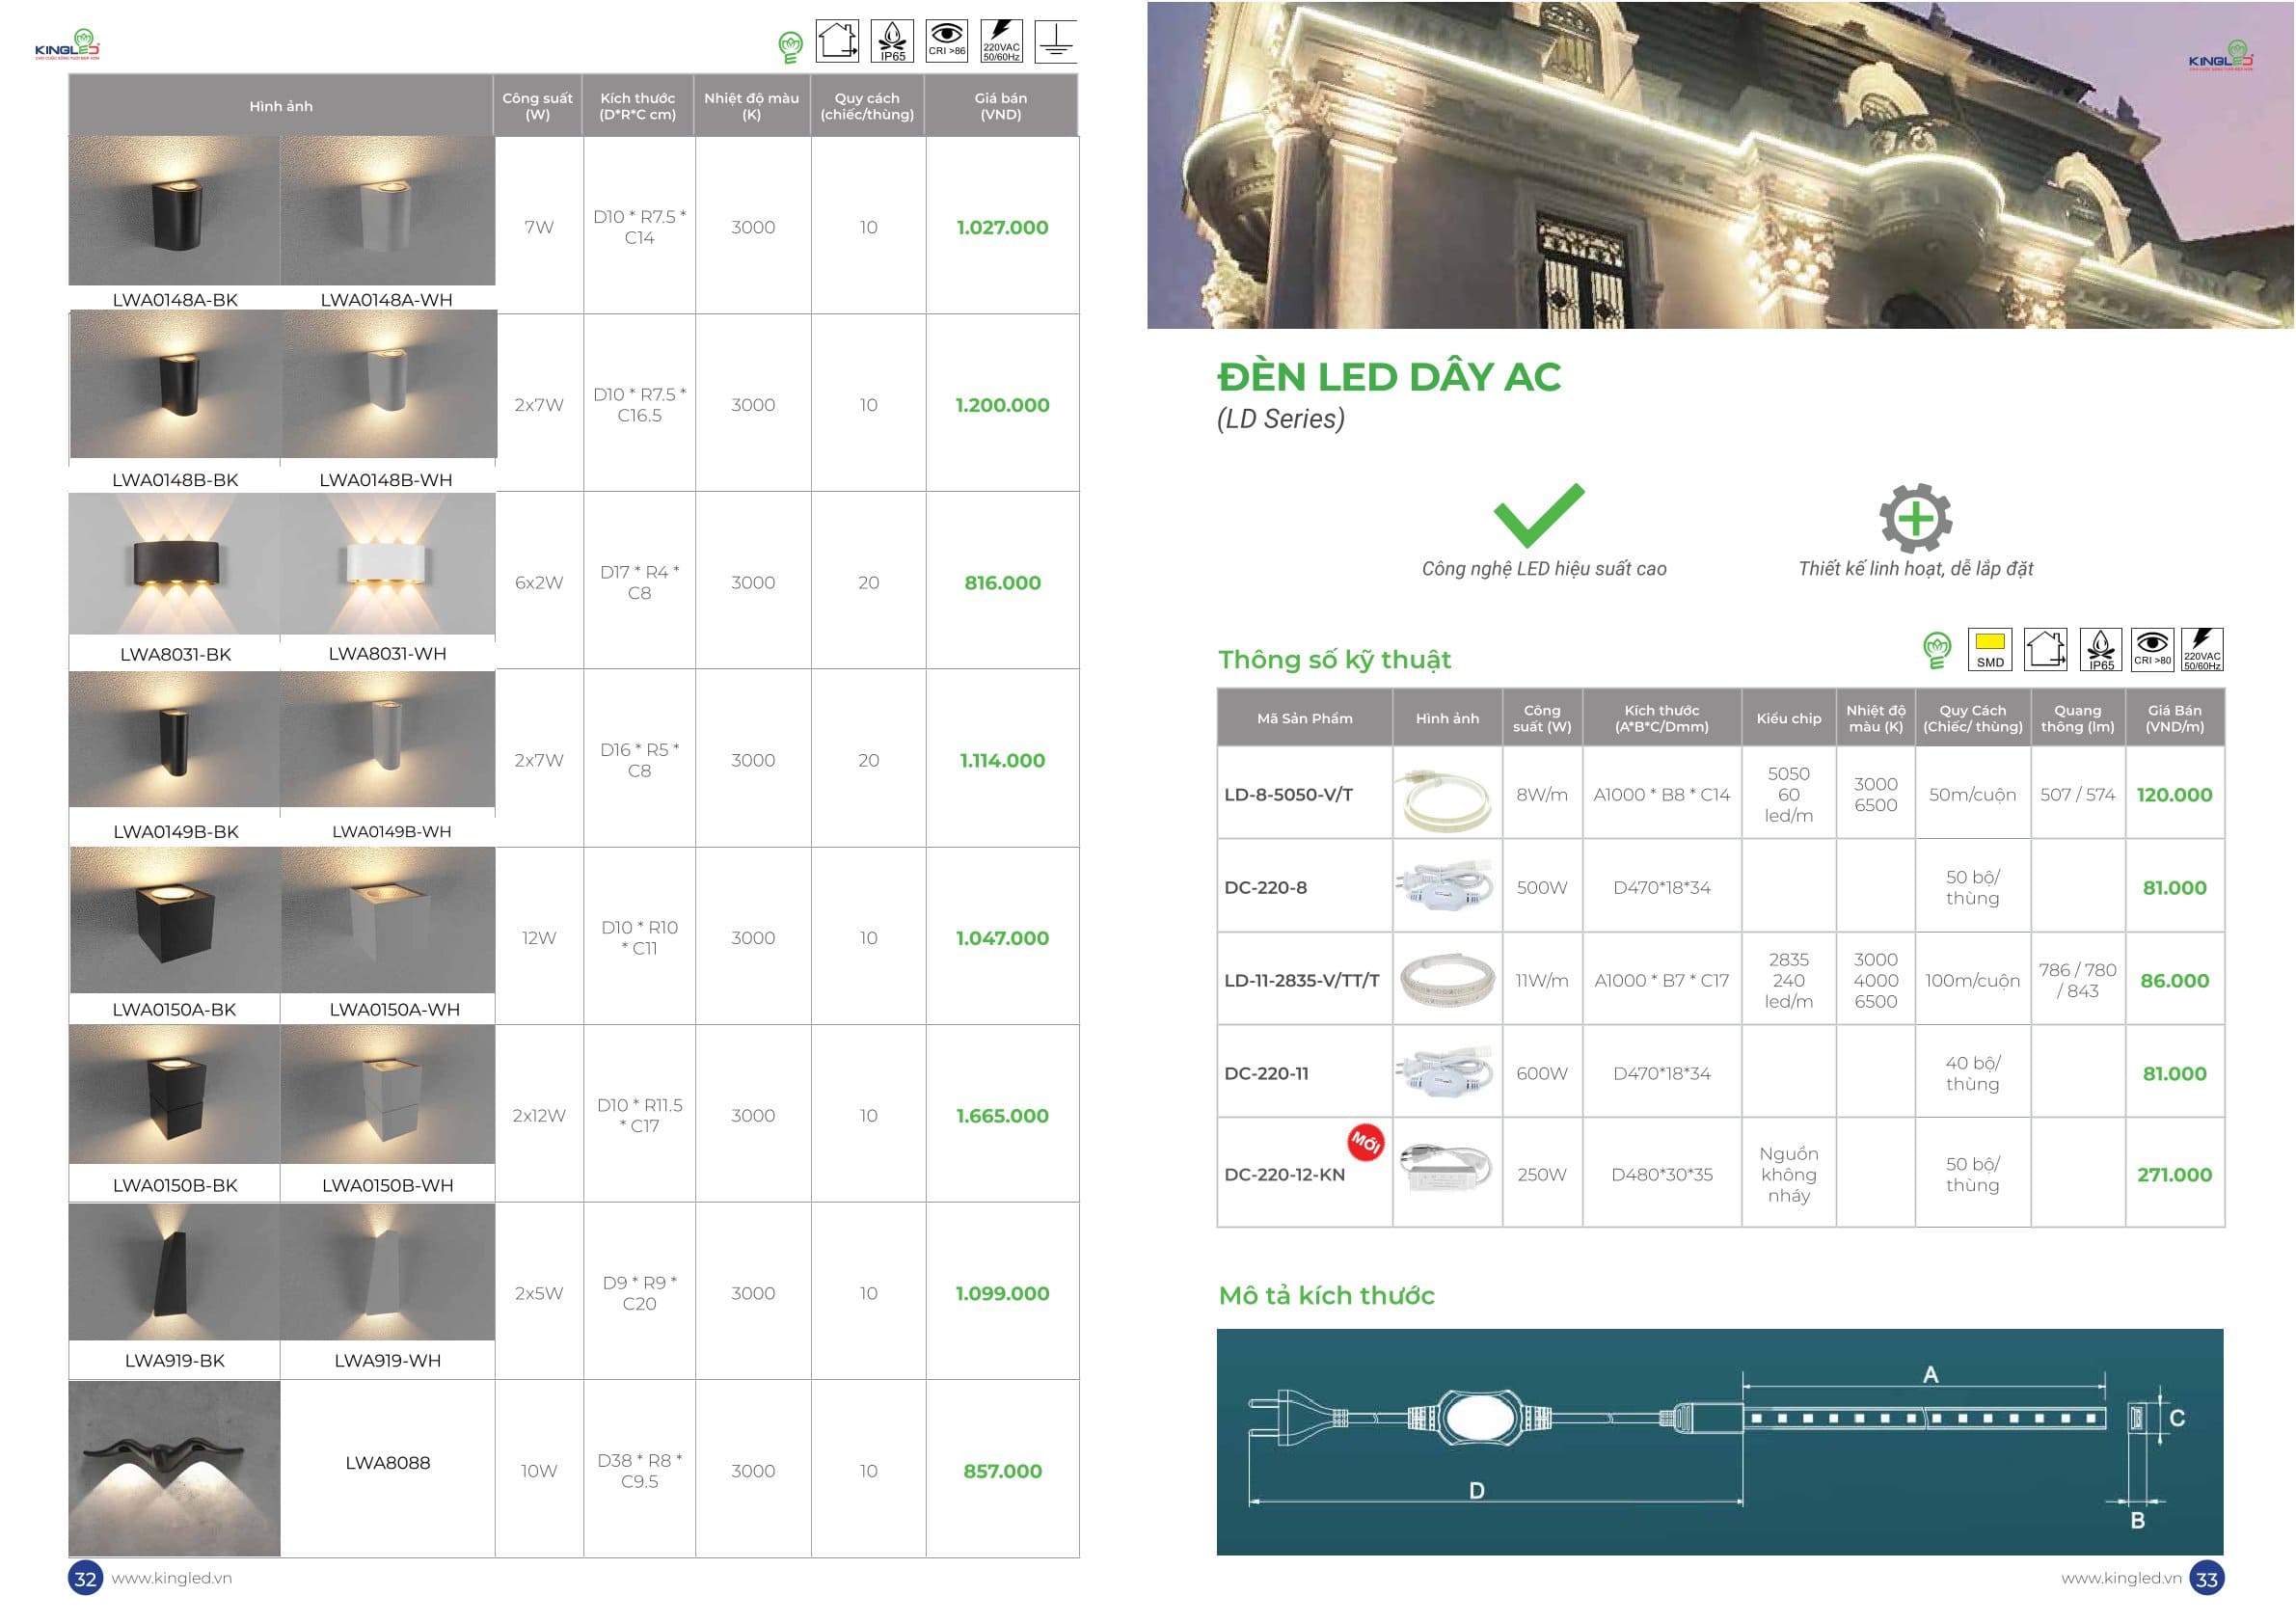Viewport: 2296px width, 1623px height.
Task: Click the KingLED logo on left page
Action: [67, 46]
